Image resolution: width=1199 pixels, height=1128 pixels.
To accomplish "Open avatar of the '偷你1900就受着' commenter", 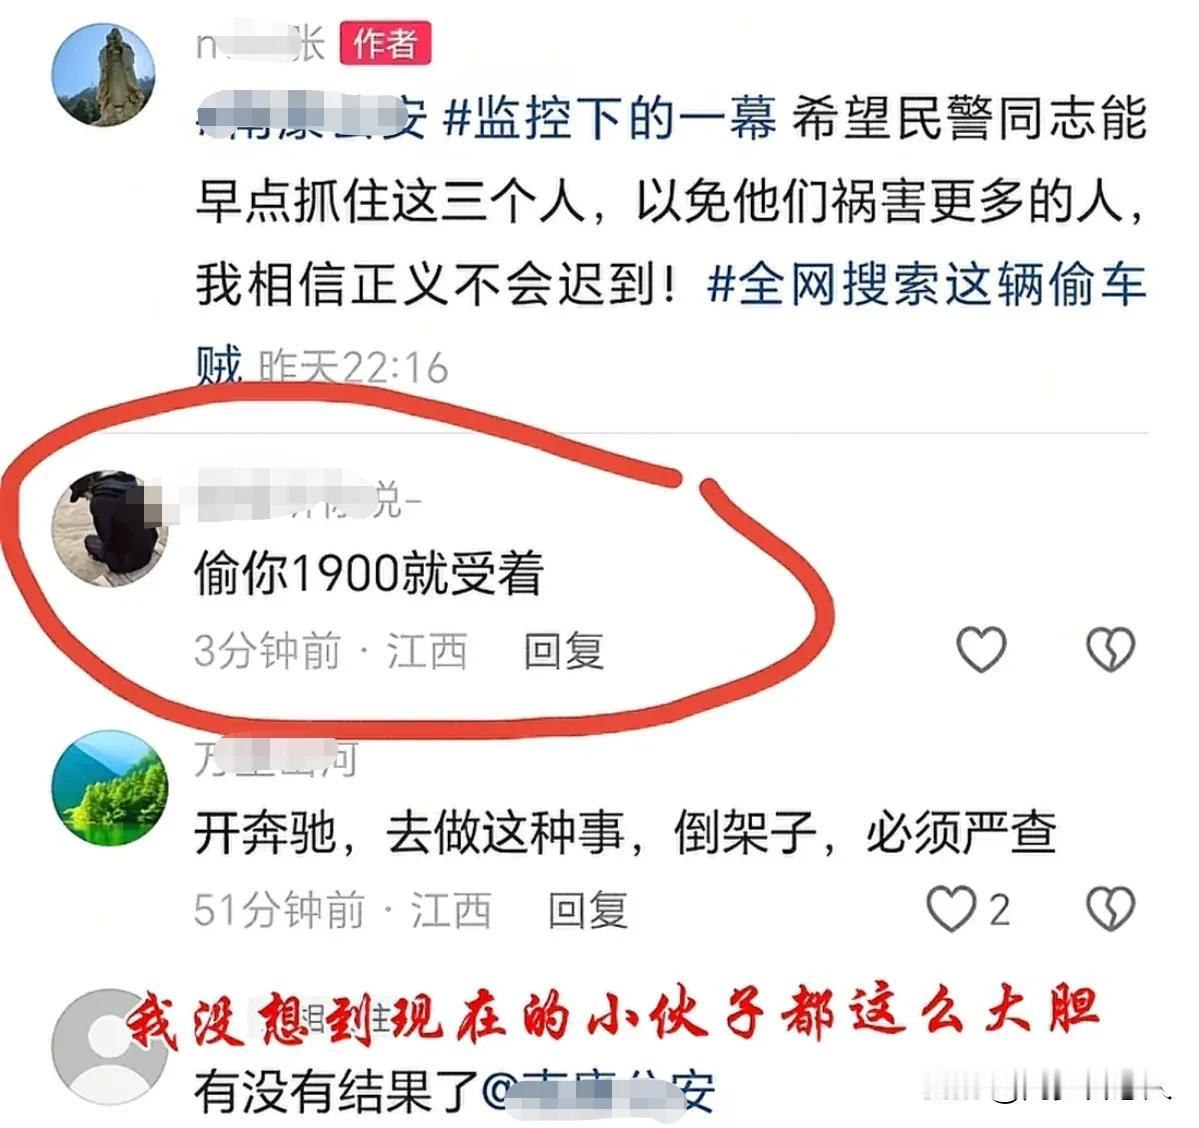I will pos(109,528).
